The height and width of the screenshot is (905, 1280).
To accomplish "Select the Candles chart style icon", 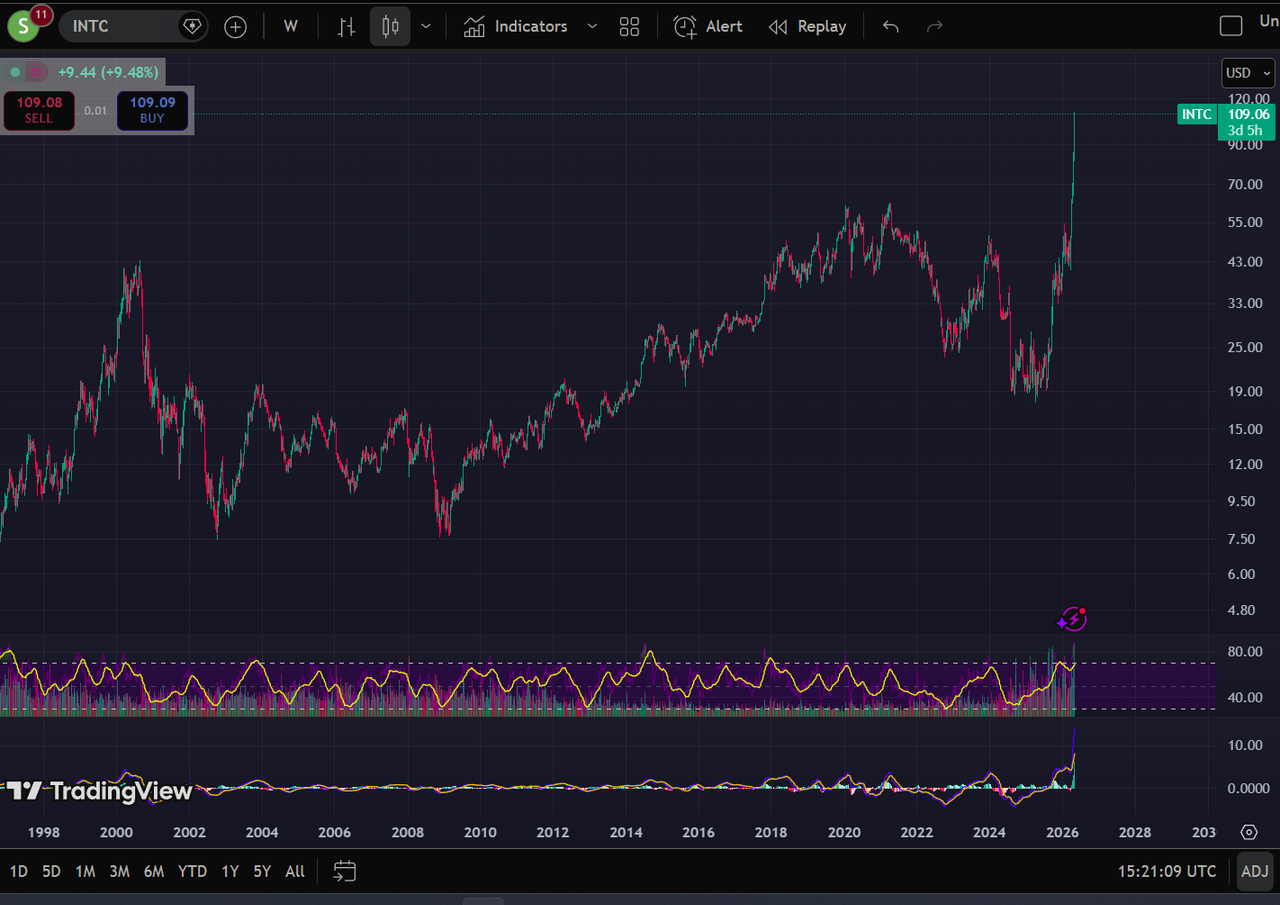I will [x=390, y=26].
